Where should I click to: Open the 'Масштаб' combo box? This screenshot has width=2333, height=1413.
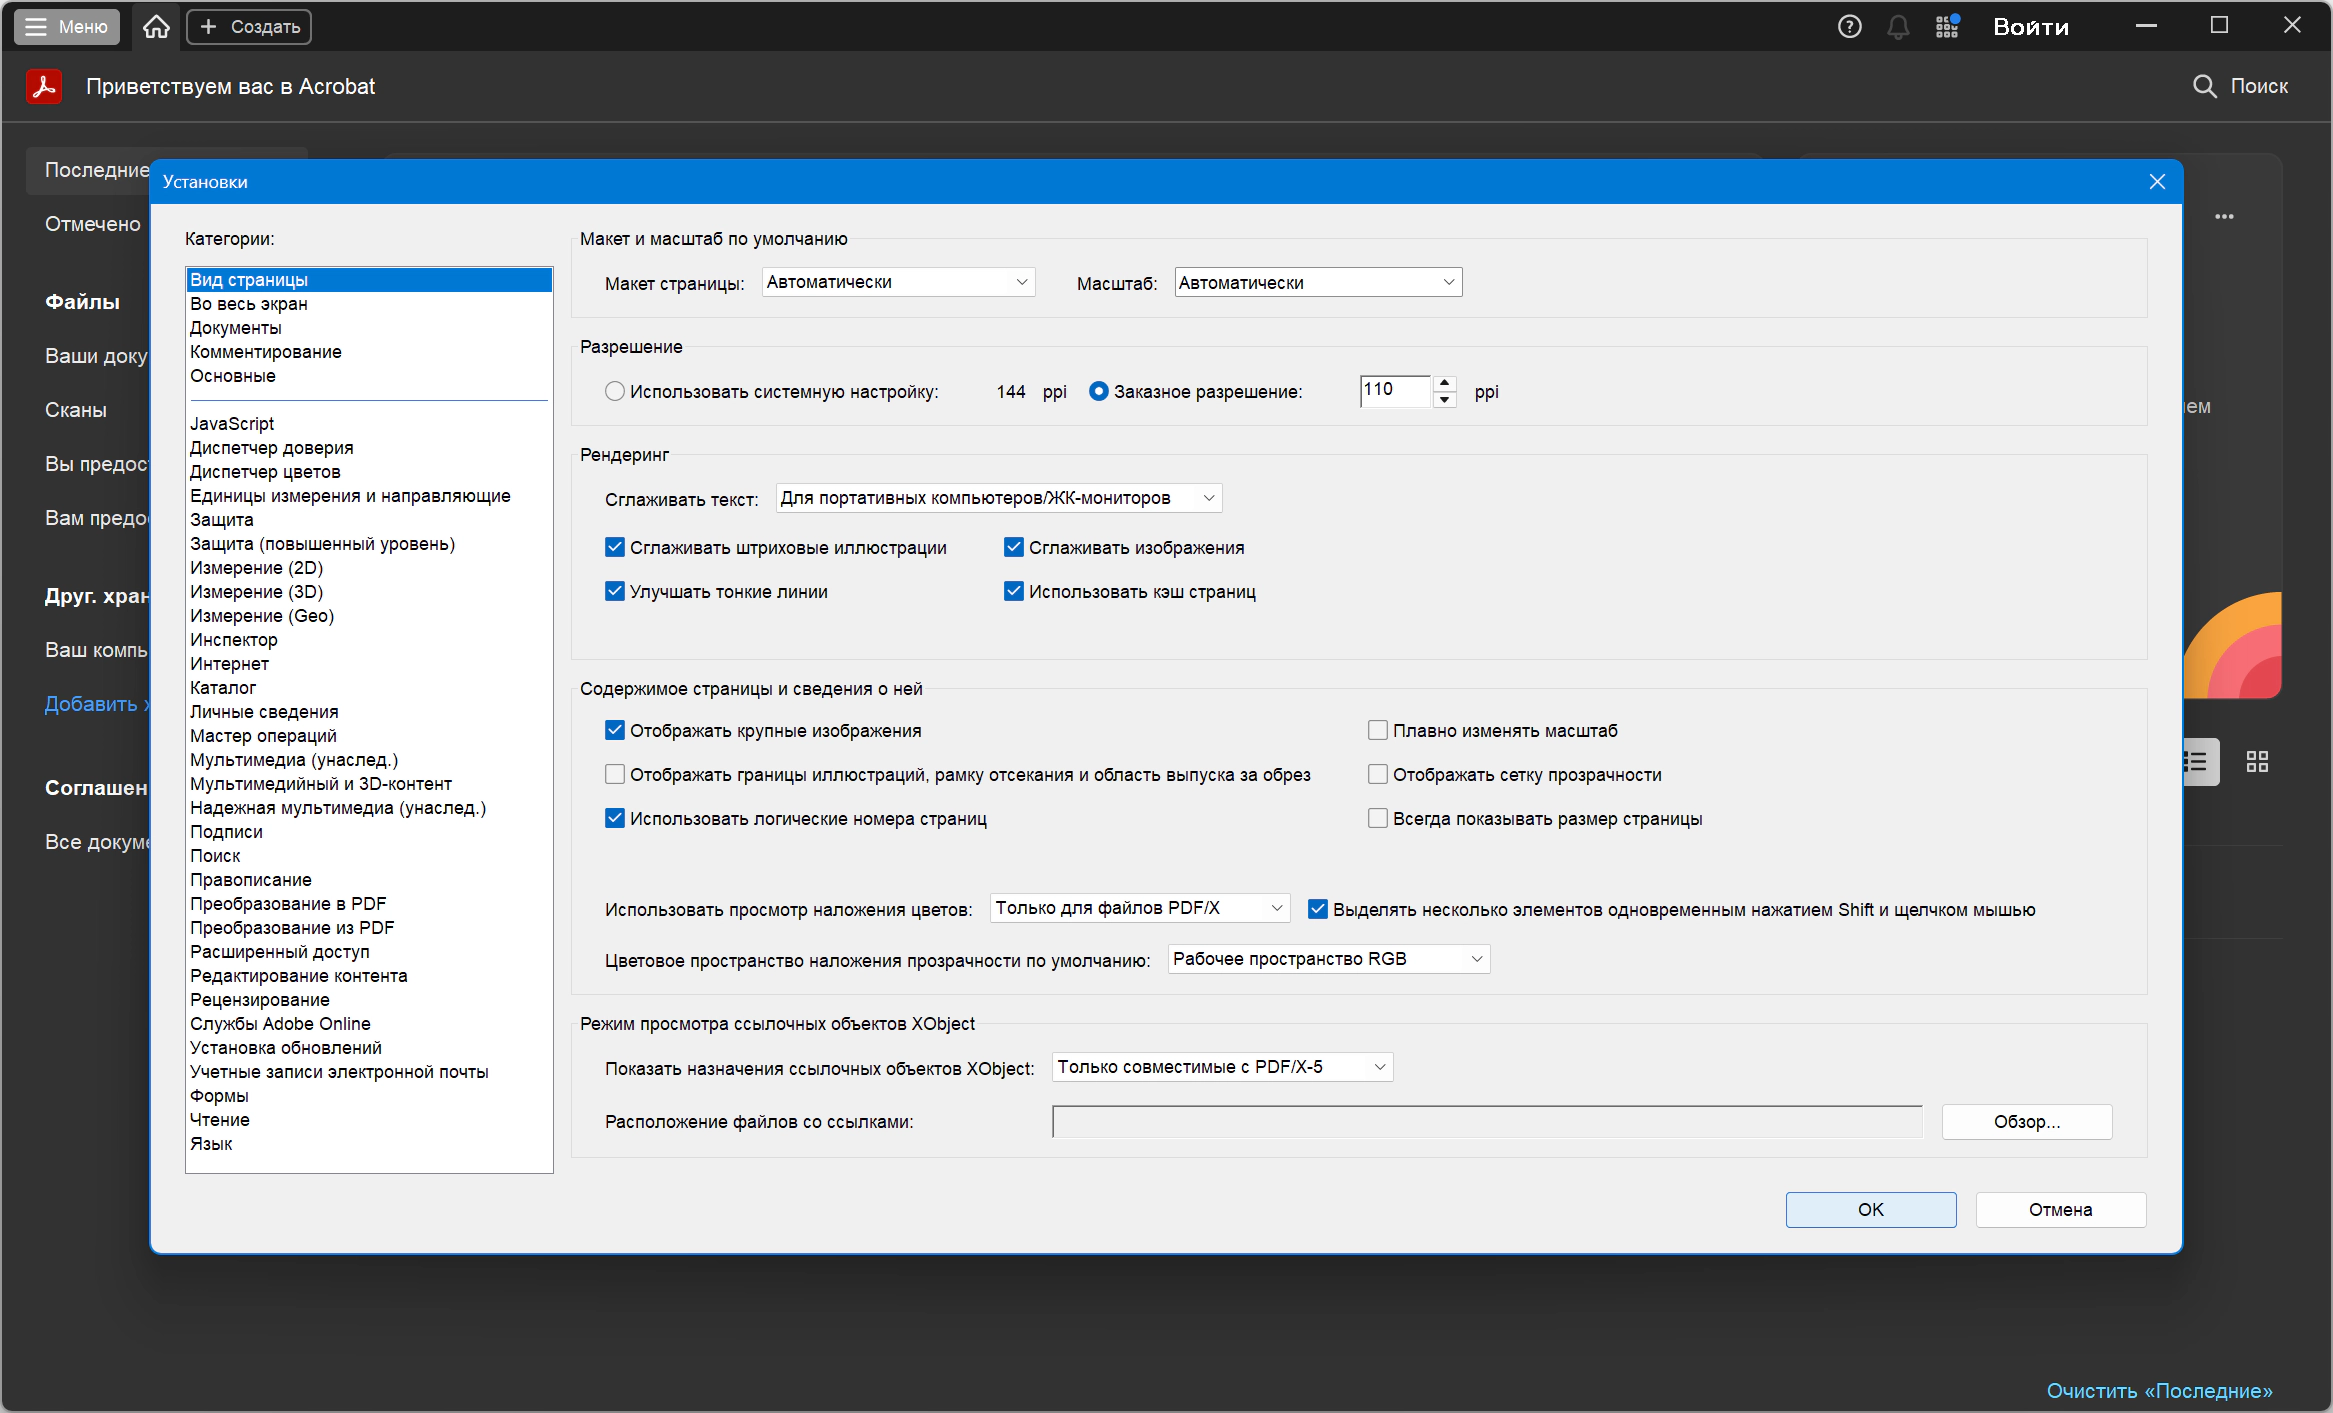point(1318,283)
